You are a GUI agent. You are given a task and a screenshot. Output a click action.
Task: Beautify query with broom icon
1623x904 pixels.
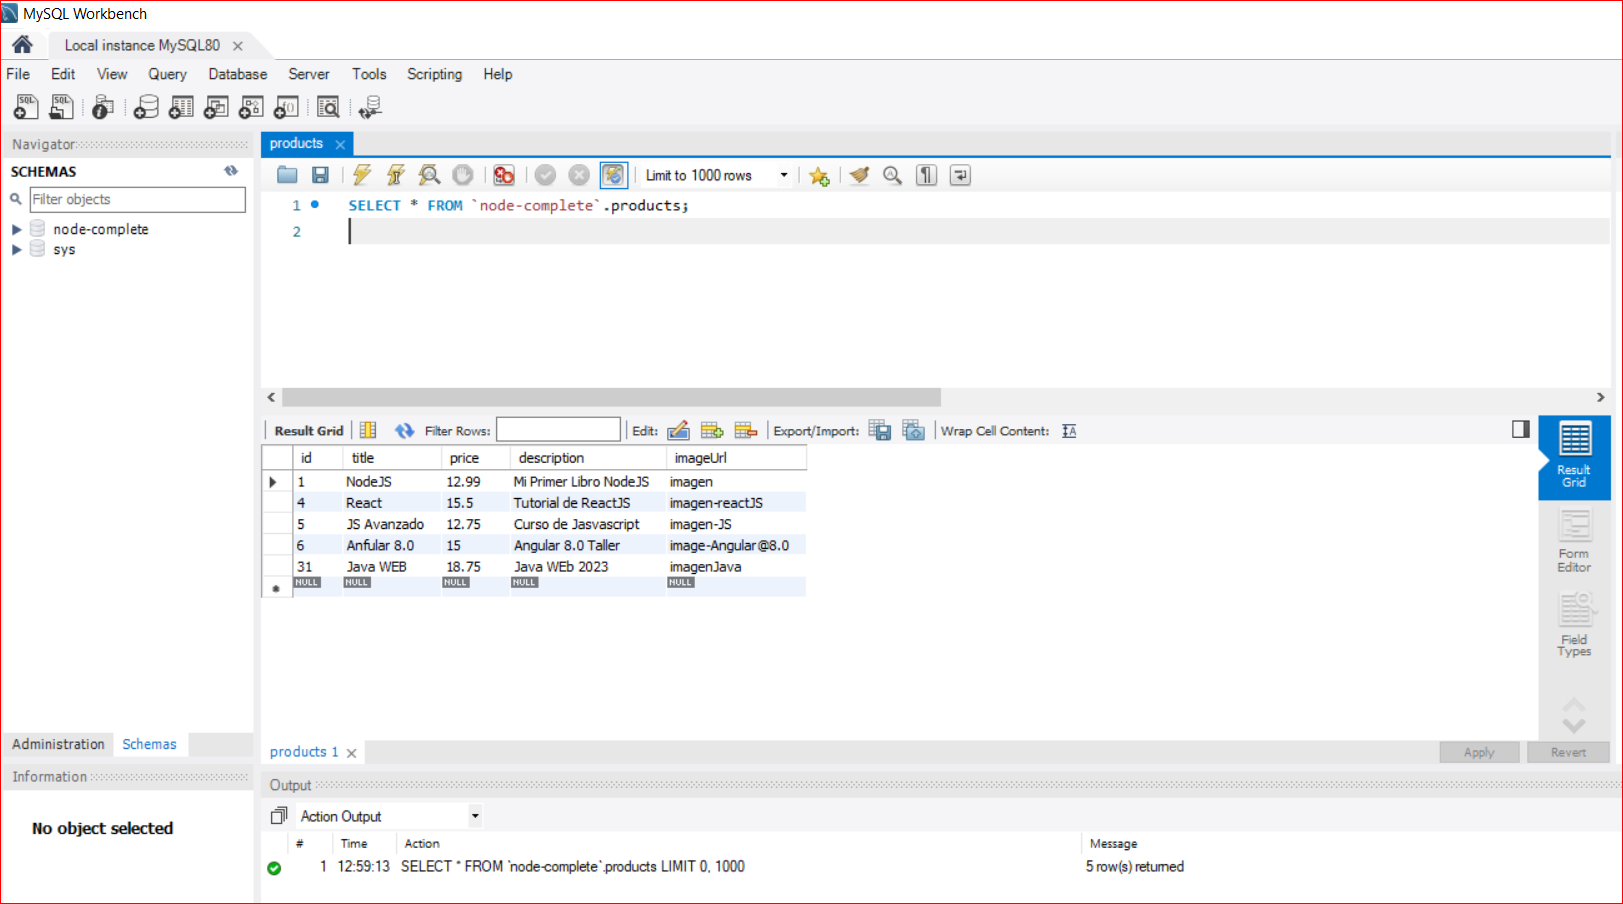click(859, 175)
